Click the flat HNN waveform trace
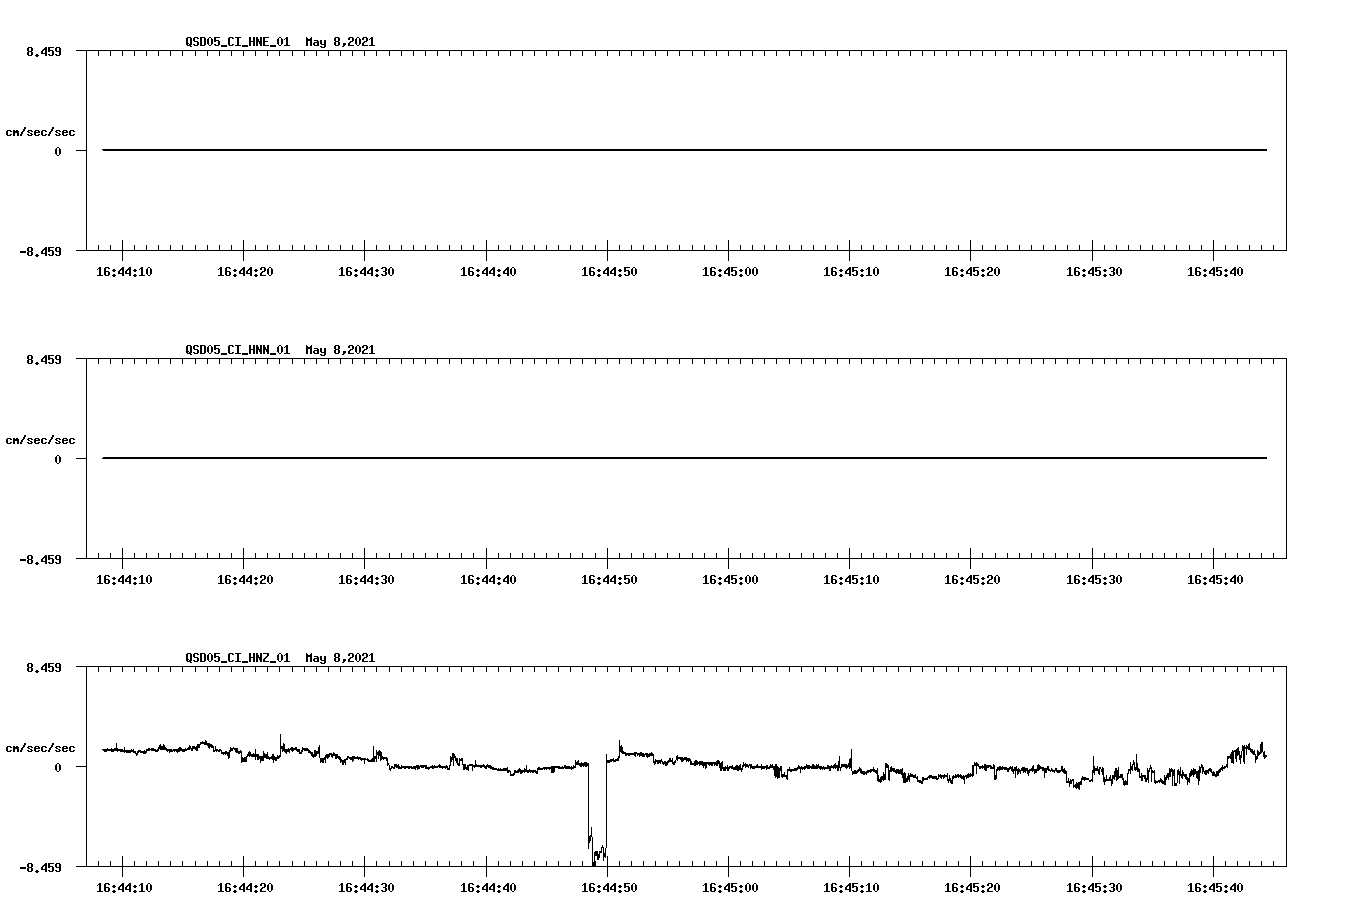The image size is (1358, 924). pos(600,458)
